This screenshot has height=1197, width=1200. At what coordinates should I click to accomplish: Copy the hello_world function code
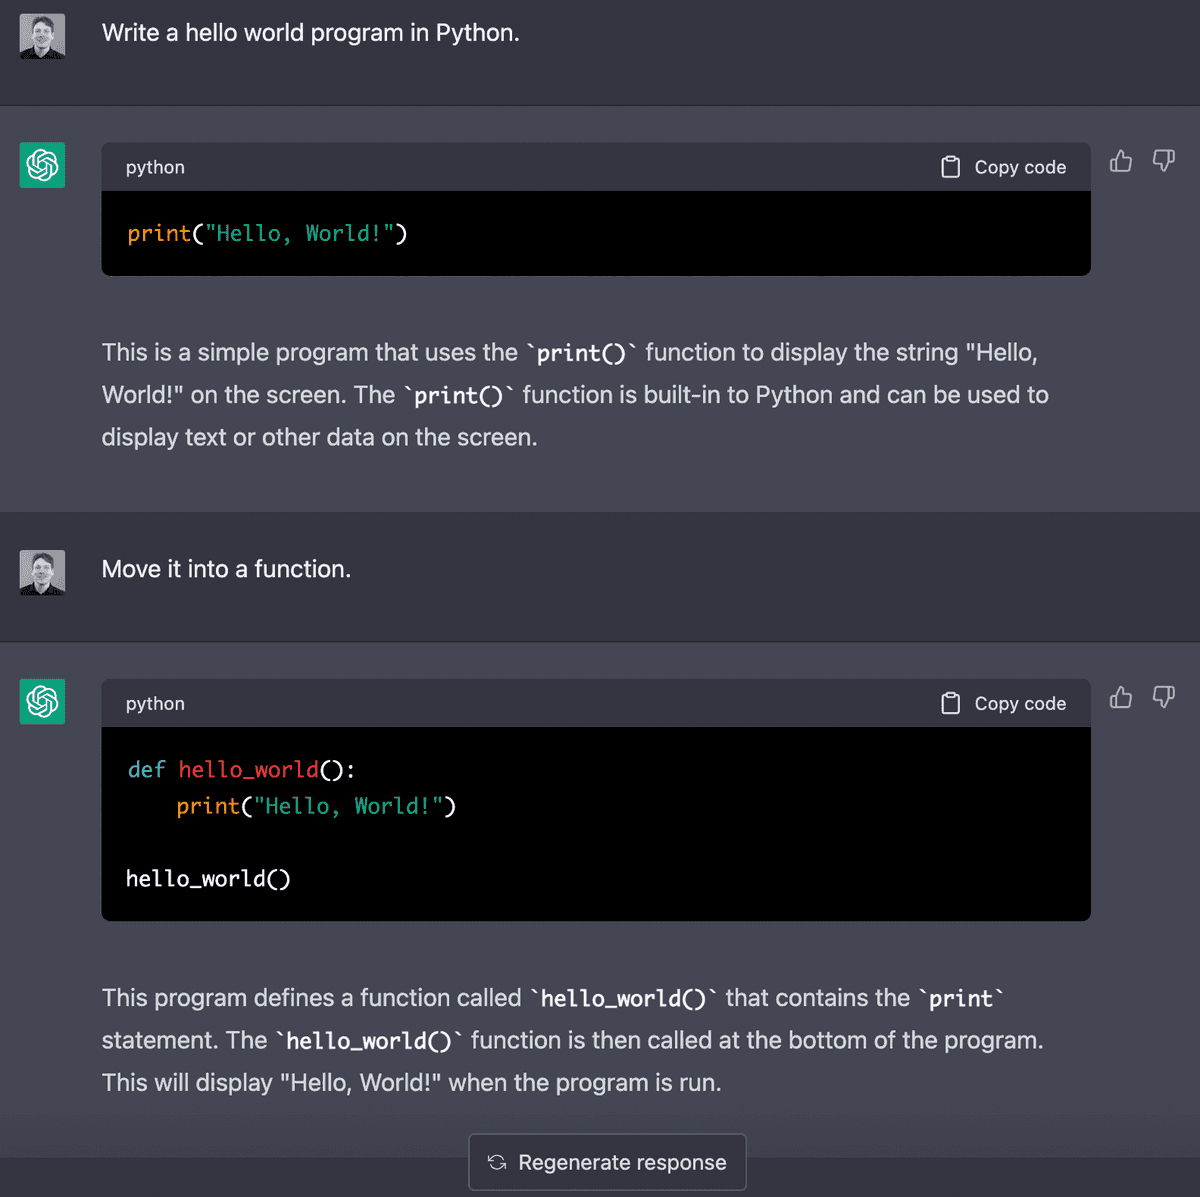[x=1003, y=702]
